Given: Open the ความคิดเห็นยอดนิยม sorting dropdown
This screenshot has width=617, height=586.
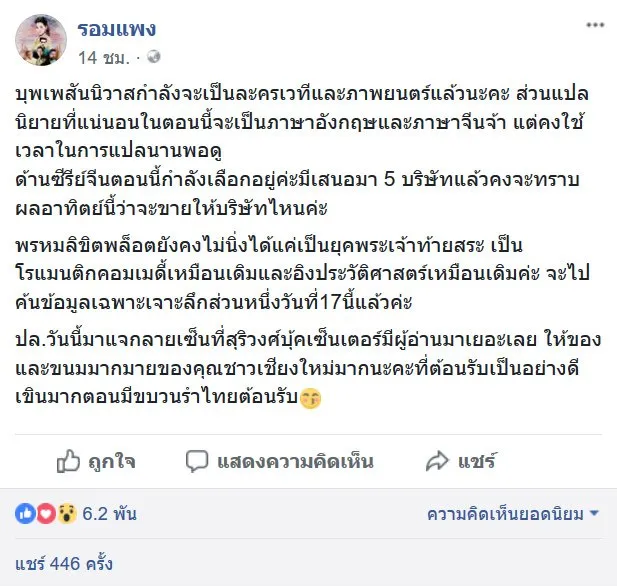Looking at the screenshot, I should pyautogui.click(x=505, y=515).
